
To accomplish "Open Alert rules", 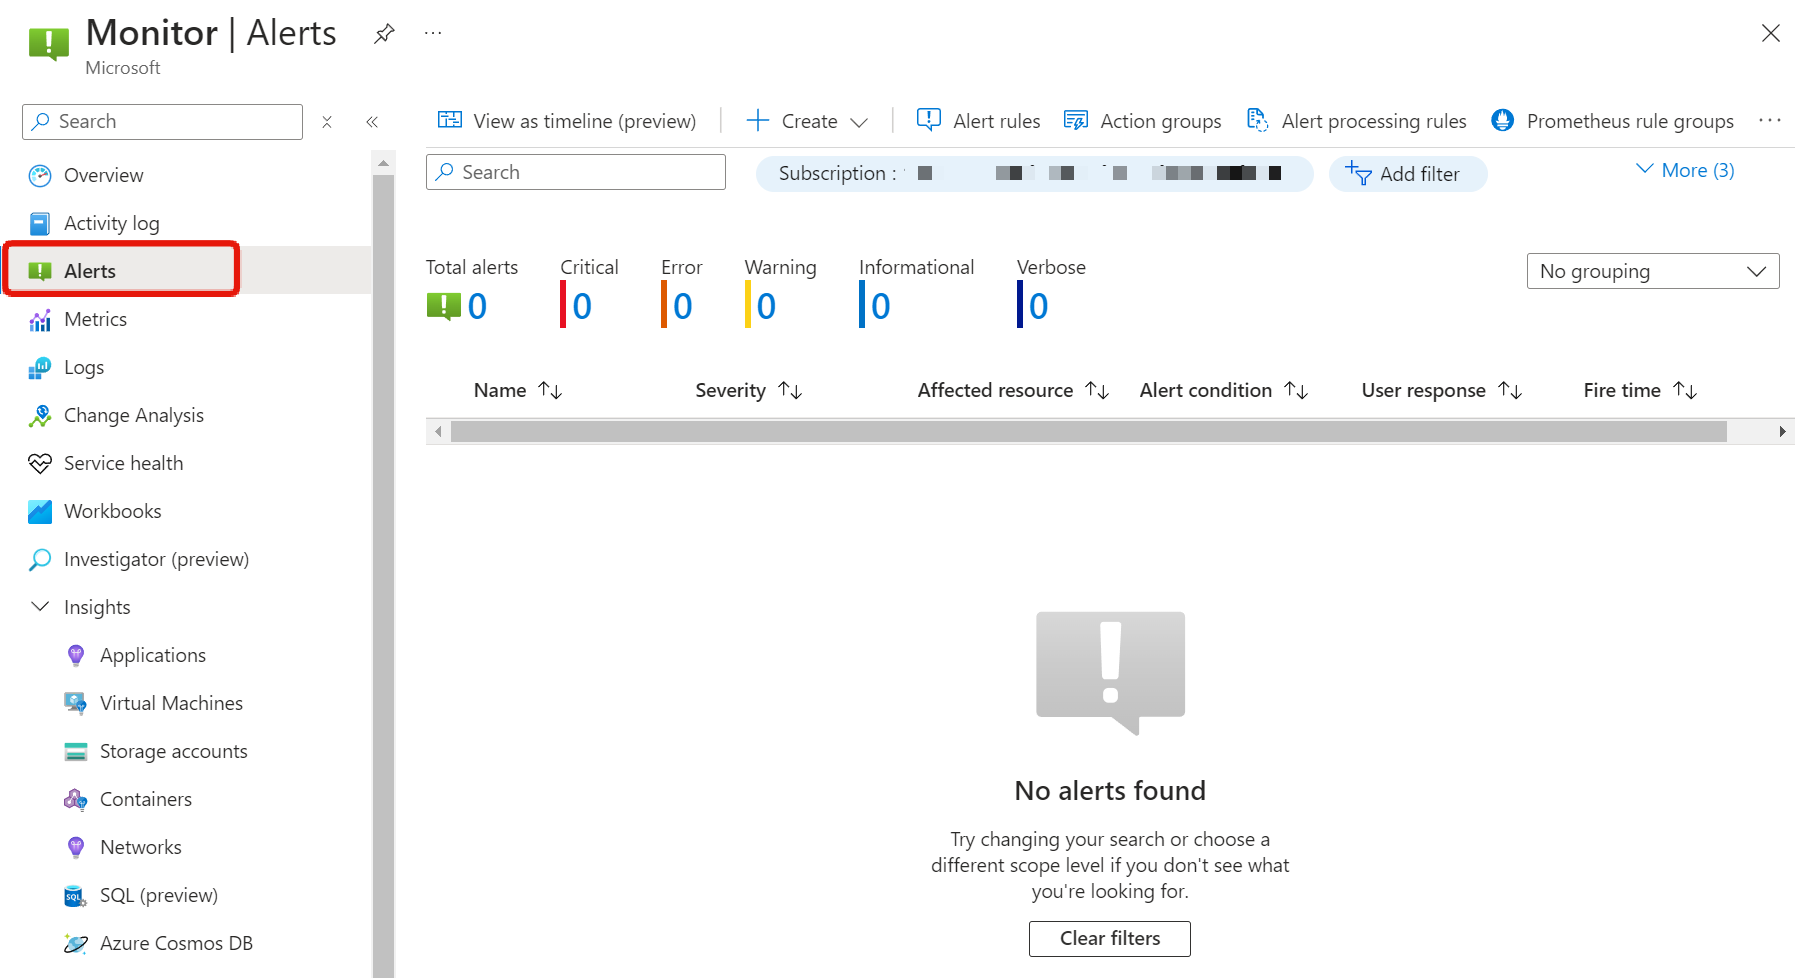I will pyautogui.click(x=978, y=121).
